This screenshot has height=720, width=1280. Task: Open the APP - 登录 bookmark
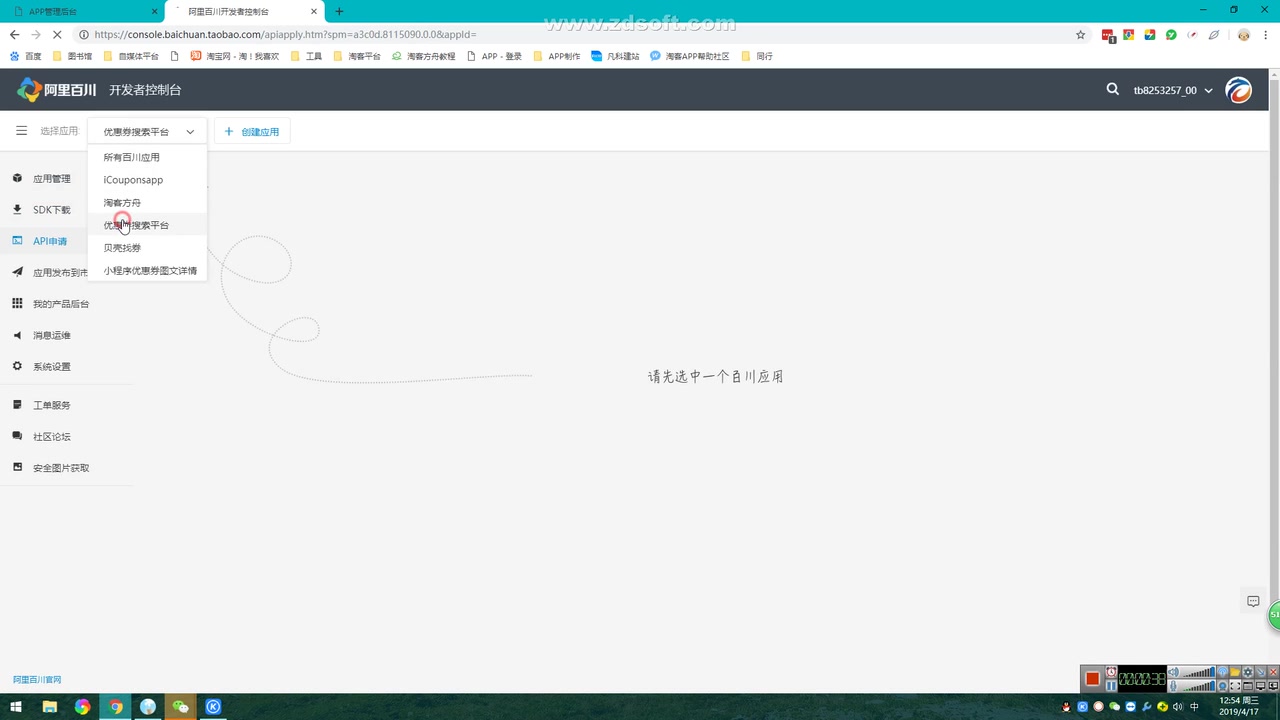tap(494, 56)
